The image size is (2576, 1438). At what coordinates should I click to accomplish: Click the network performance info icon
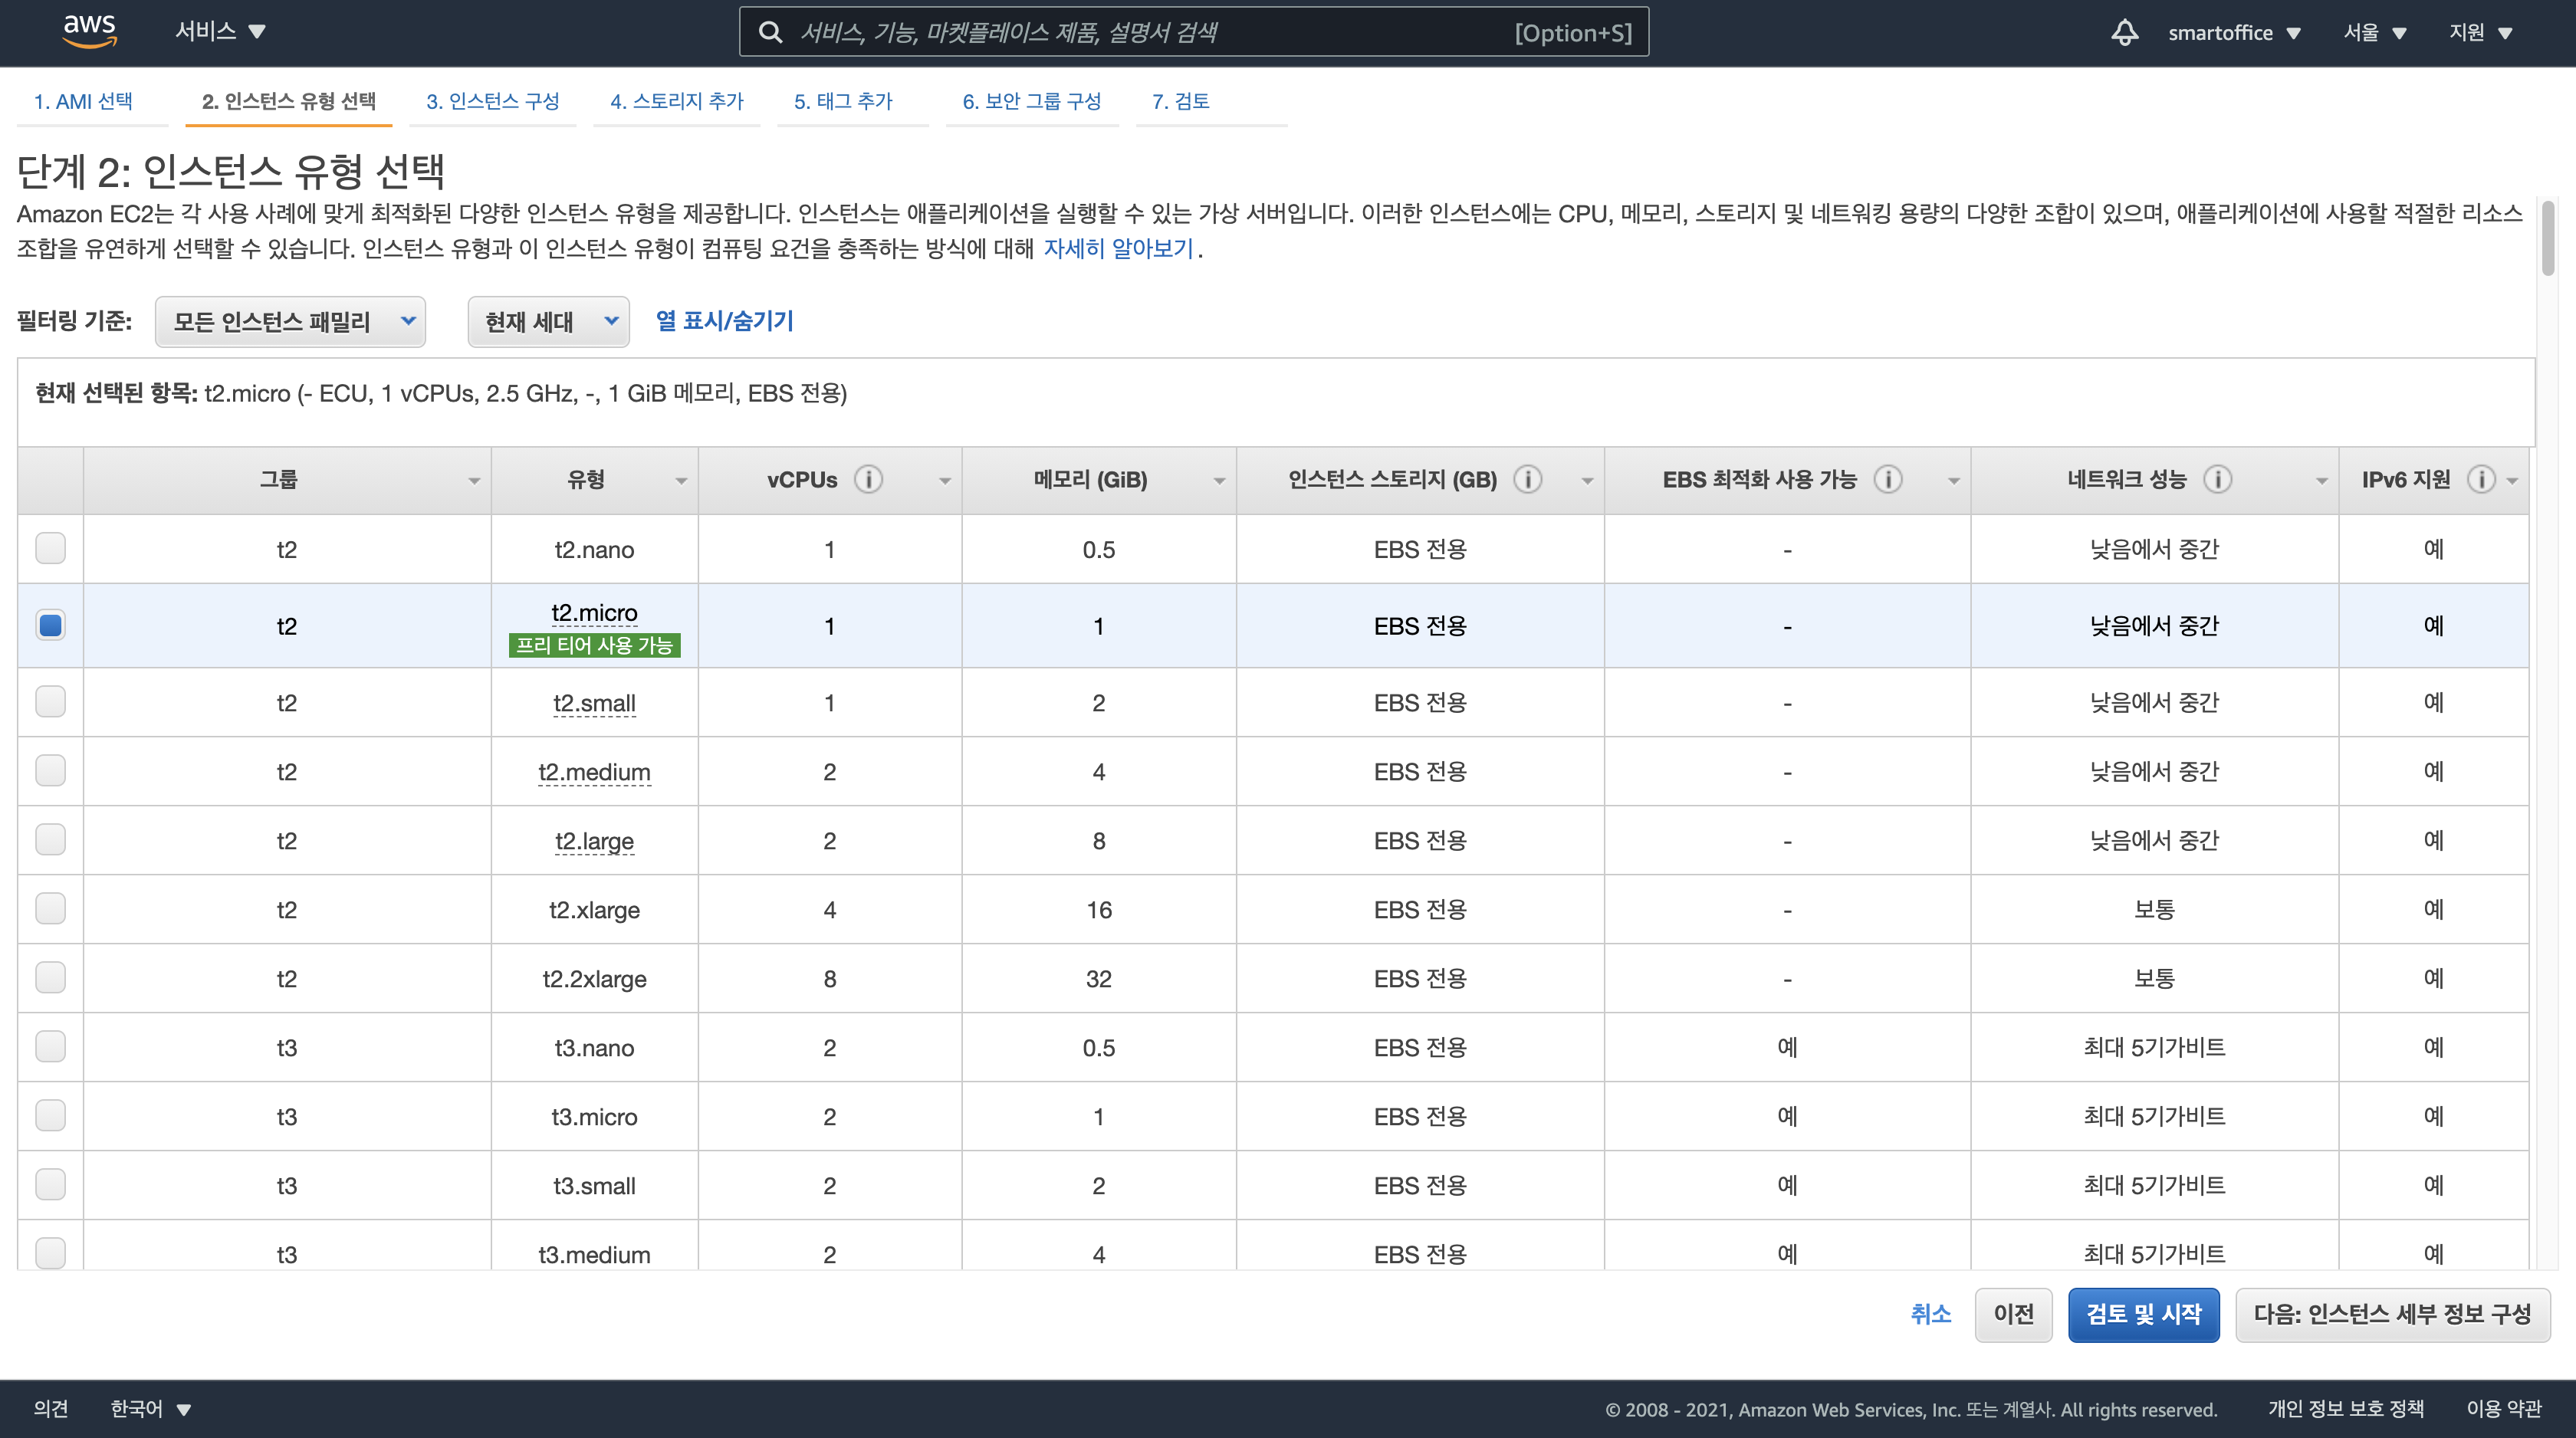[2217, 480]
